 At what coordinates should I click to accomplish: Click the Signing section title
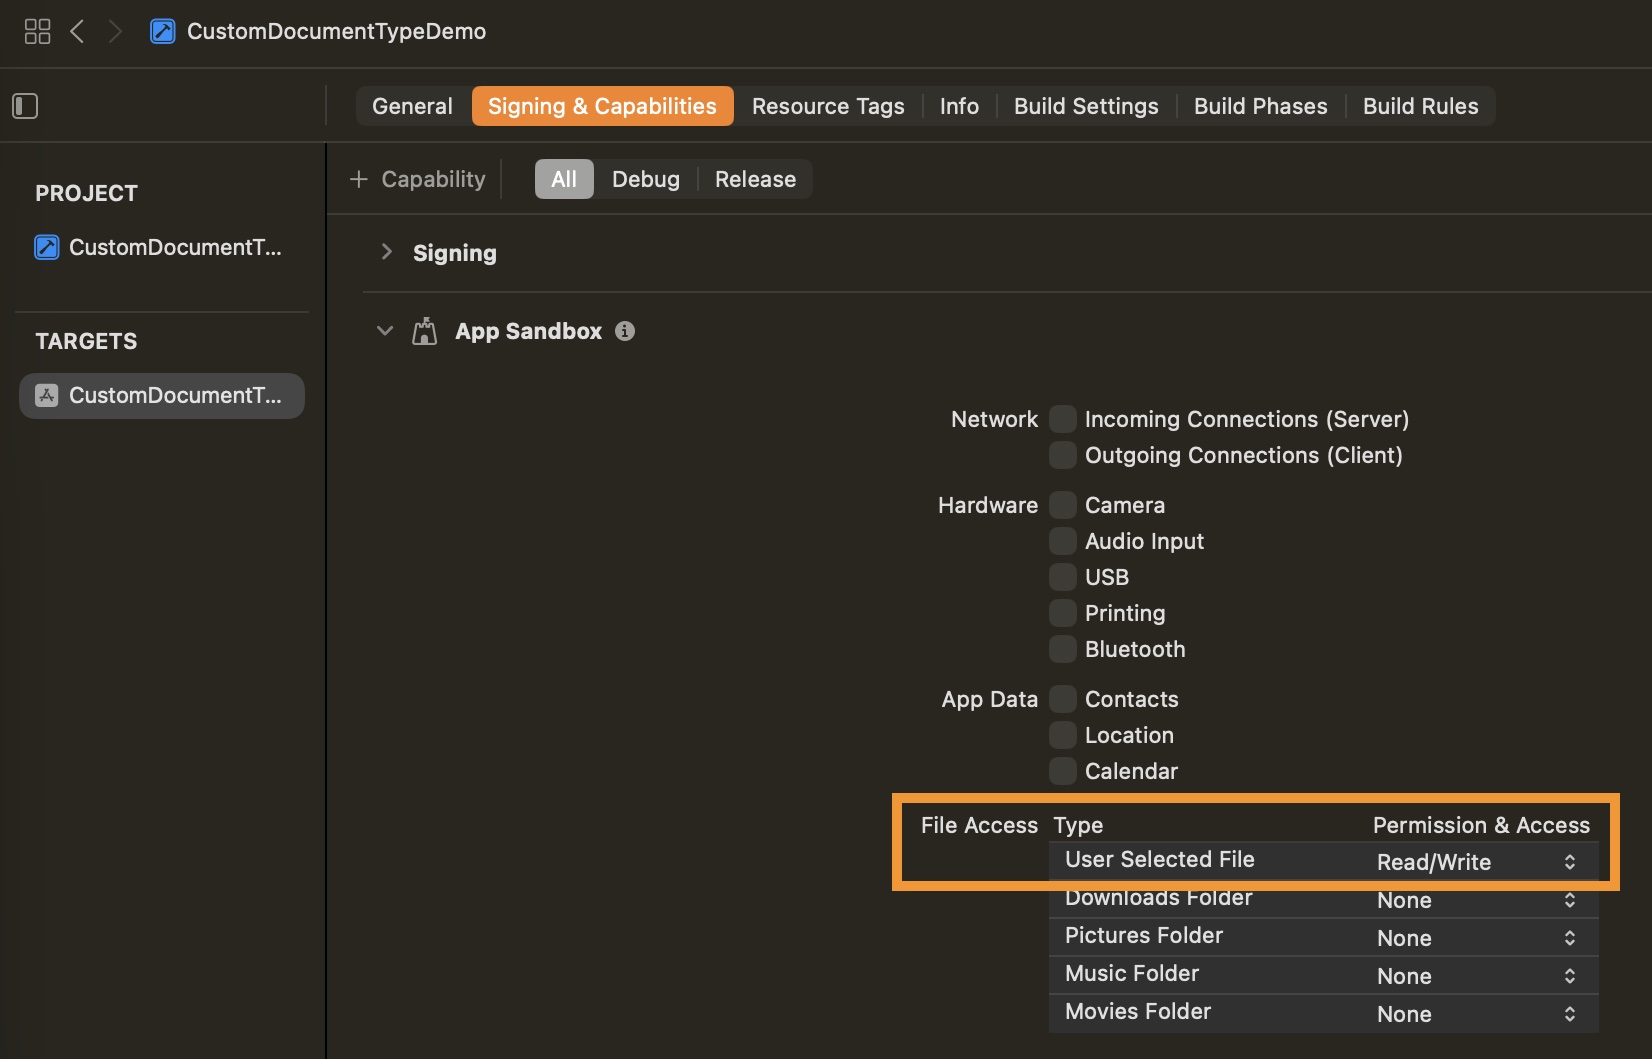(x=455, y=253)
